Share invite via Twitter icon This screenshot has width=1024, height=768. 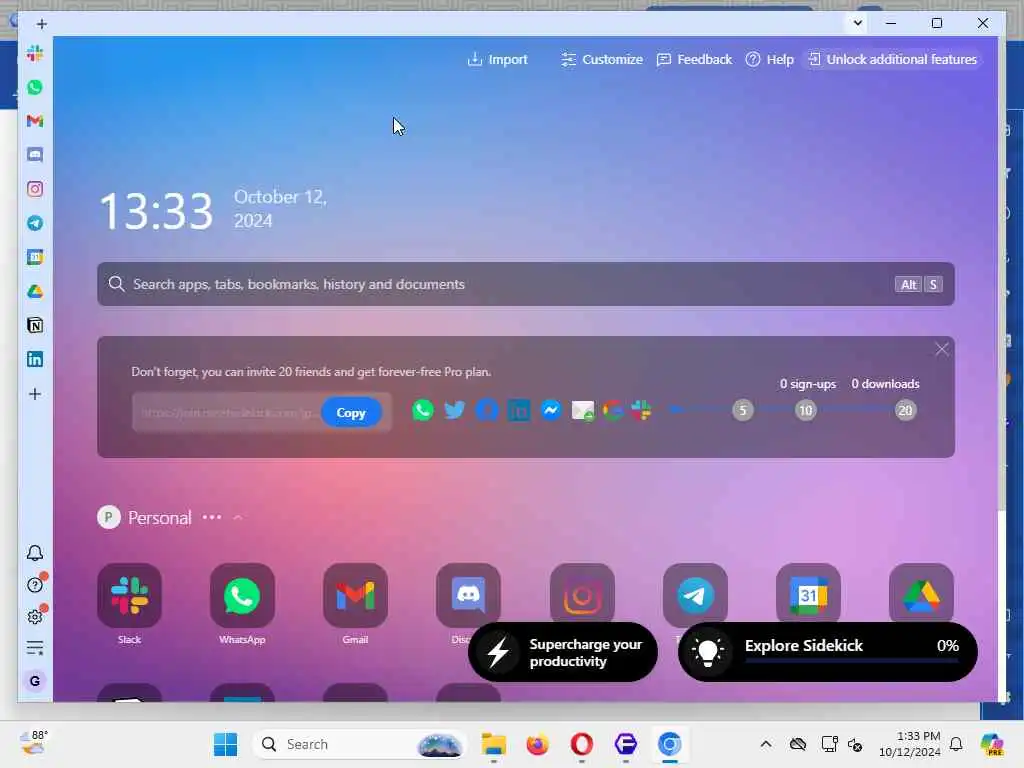(x=455, y=410)
